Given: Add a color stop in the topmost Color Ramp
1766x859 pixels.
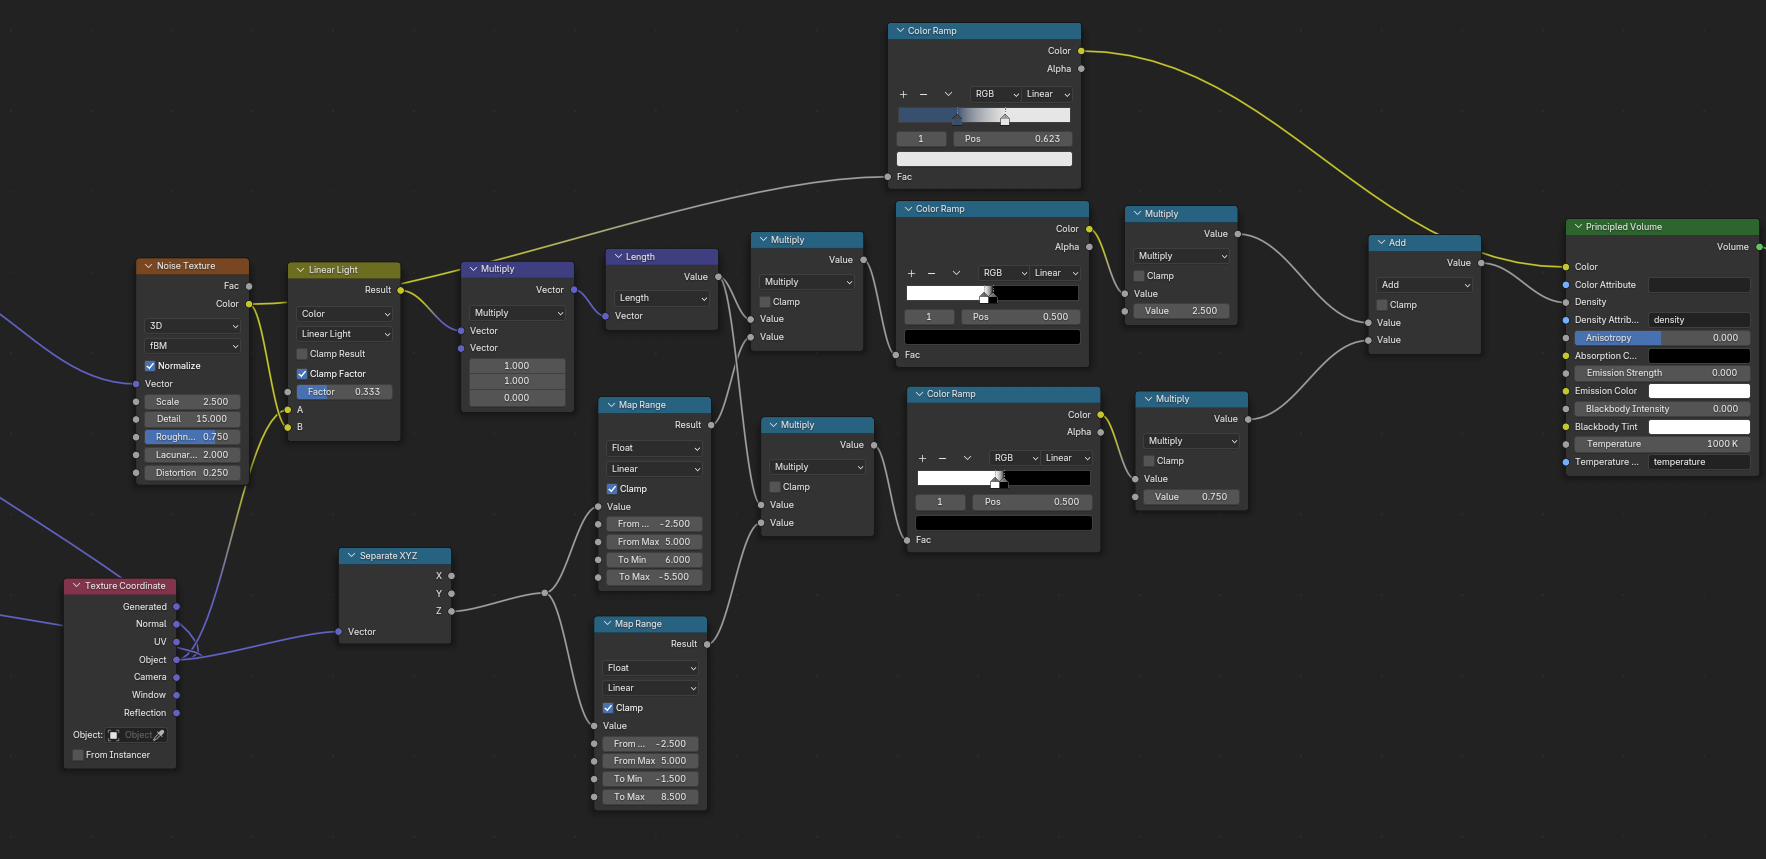Looking at the screenshot, I should (x=903, y=95).
